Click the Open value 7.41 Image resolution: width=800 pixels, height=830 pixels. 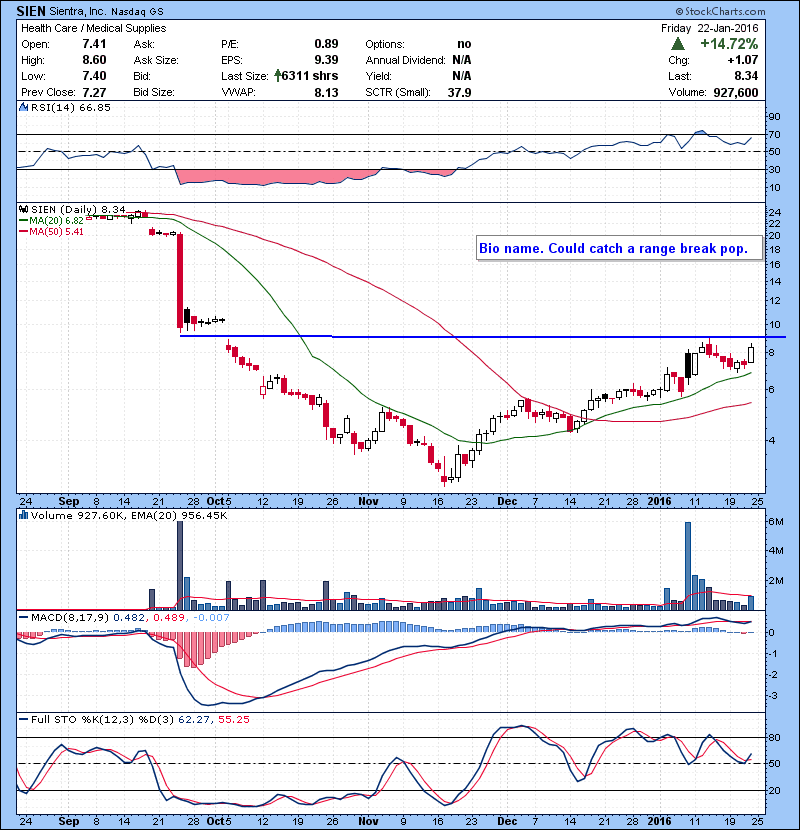pos(94,44)
